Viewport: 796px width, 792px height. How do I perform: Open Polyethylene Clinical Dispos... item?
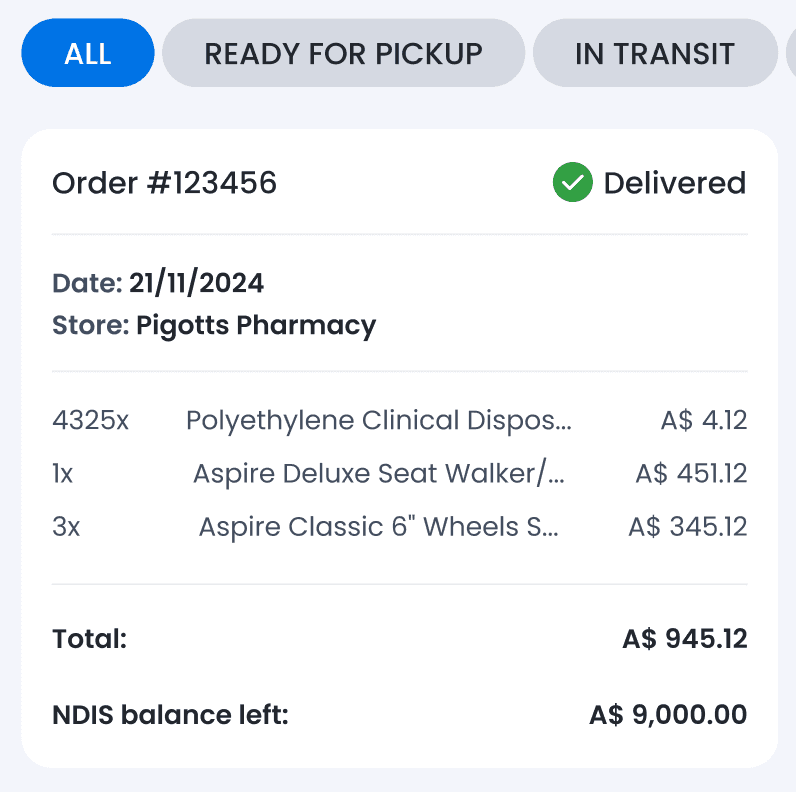point(379,420)
